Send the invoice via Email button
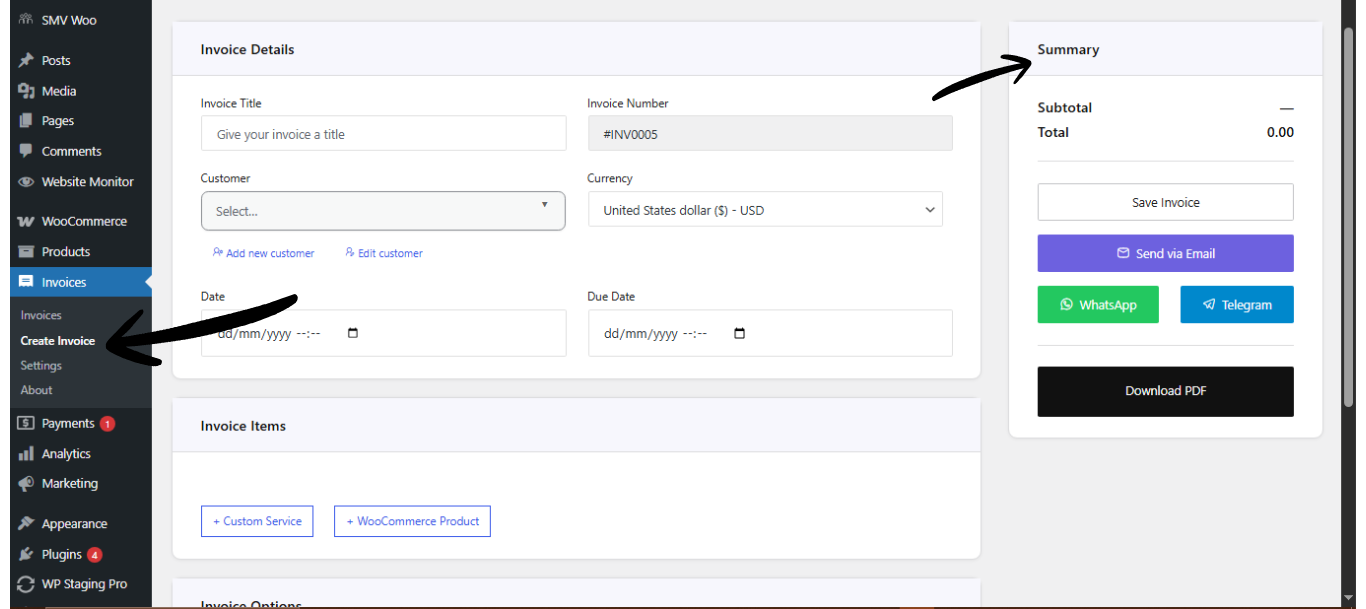1366x609 pixels. 1165,254
